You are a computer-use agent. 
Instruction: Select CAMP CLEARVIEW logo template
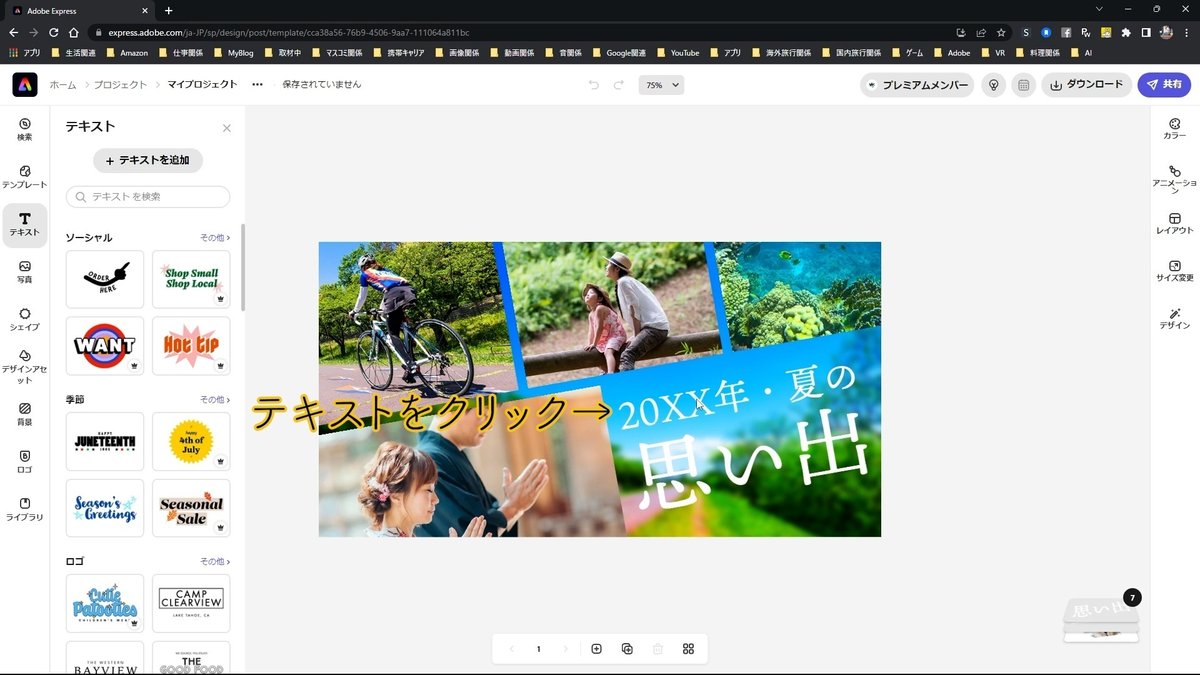point(191,603)
